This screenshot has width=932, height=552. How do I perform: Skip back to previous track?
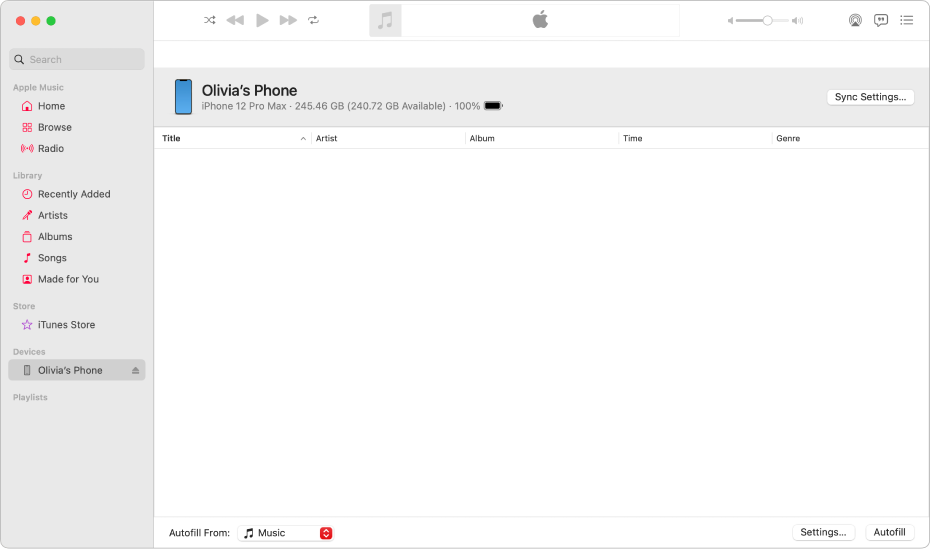pos(235,20)
